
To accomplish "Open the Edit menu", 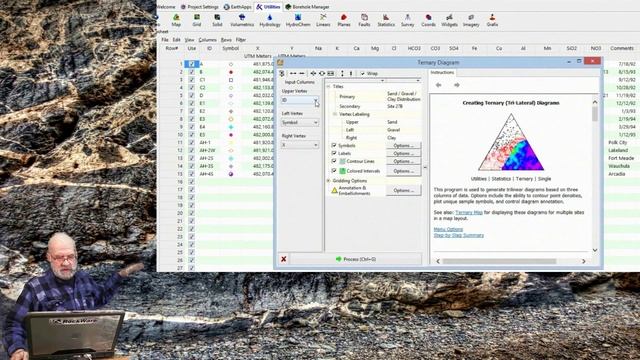I will 176,40.
